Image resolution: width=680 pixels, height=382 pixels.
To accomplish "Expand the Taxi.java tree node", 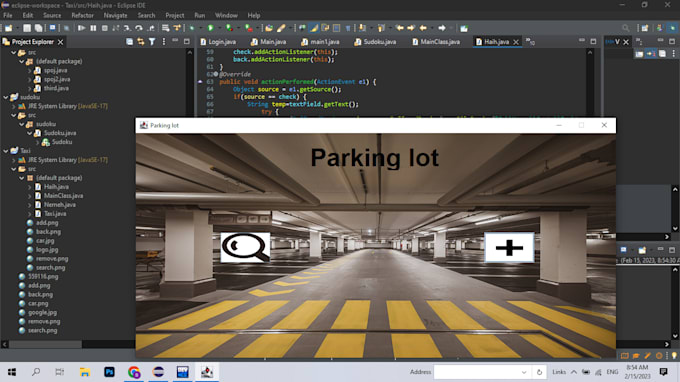I will [29, 214].
